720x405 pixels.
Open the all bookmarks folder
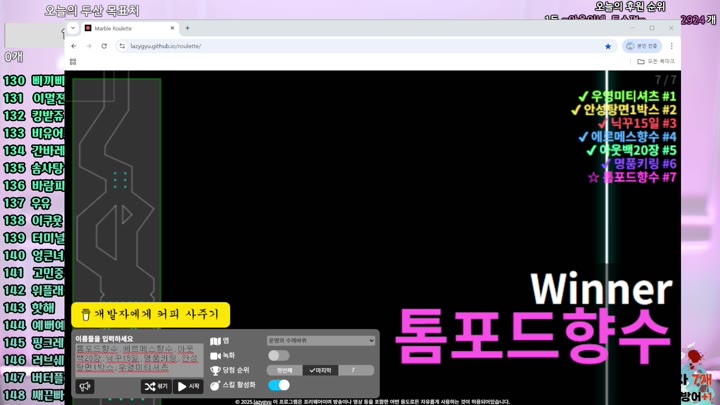[x=655, y=62]
